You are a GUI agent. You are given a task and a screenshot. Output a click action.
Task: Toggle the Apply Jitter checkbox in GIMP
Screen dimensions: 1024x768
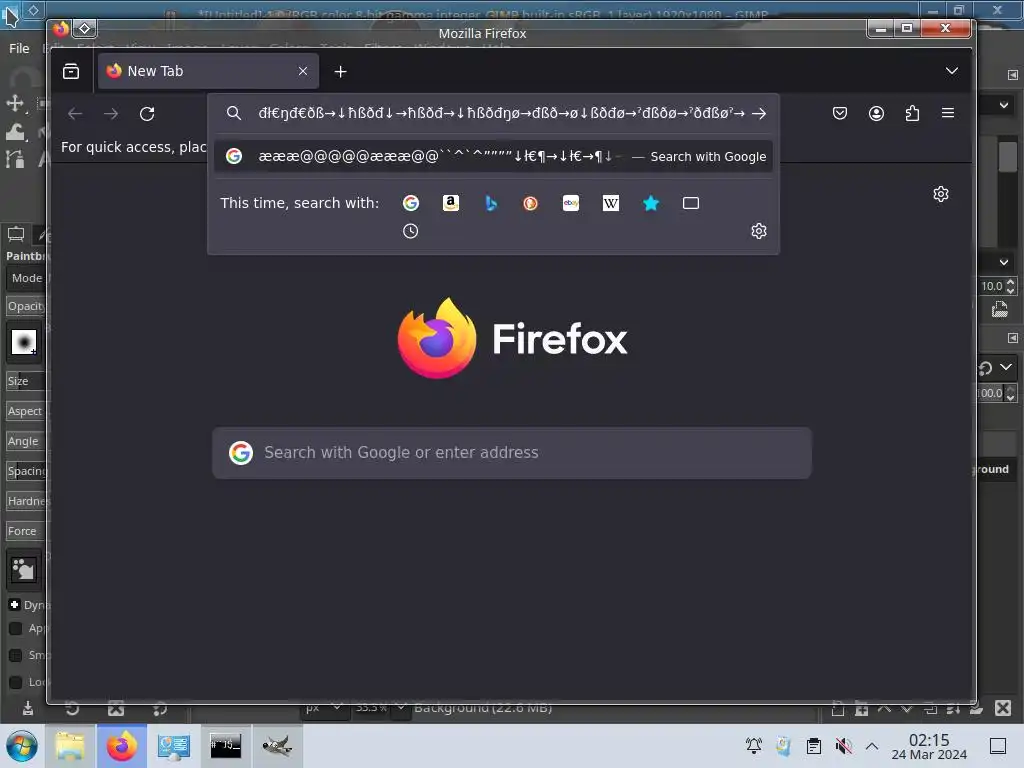click(16, 628)
